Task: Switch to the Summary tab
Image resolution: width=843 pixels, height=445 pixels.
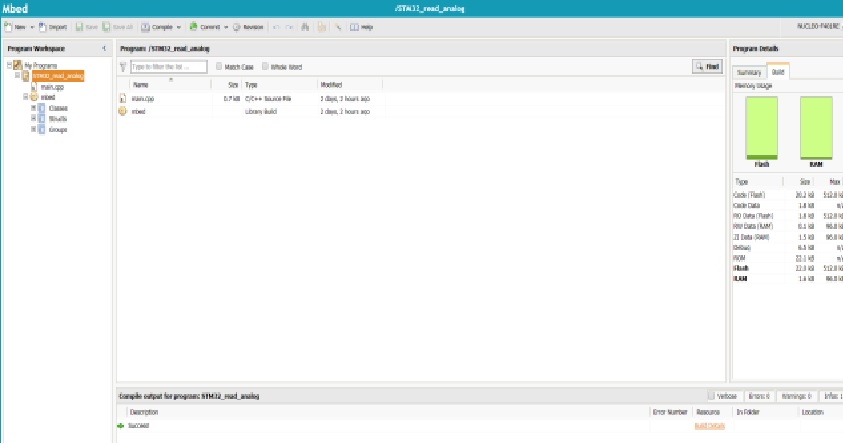Action: 748,73
